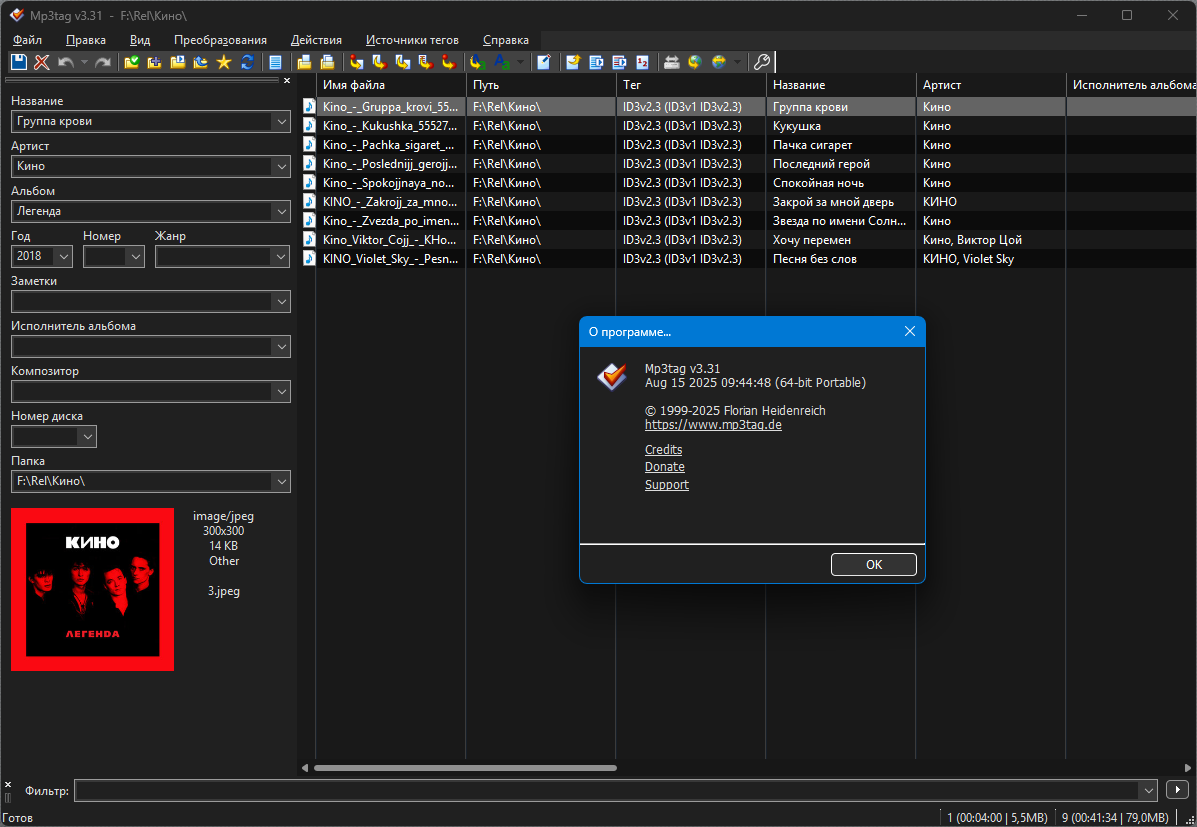
Task: Sort by the Путь column header
Action: pyautogui.click(x=541, y=85)
